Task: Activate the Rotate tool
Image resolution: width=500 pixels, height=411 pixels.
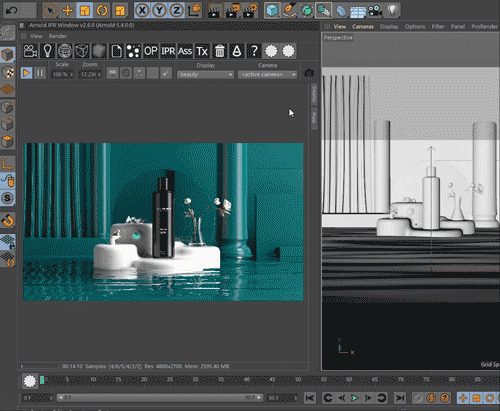Action: point(102,11)
